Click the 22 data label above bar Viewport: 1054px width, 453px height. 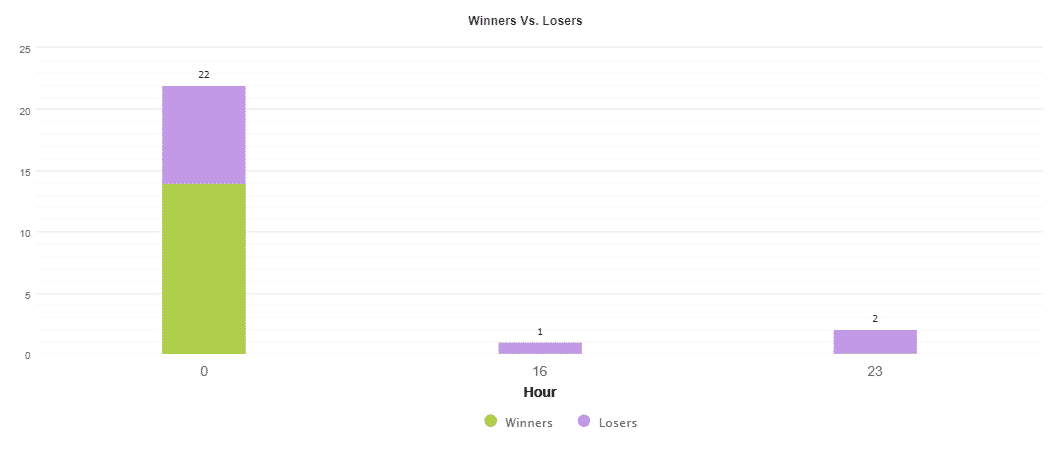pos(204,75)
